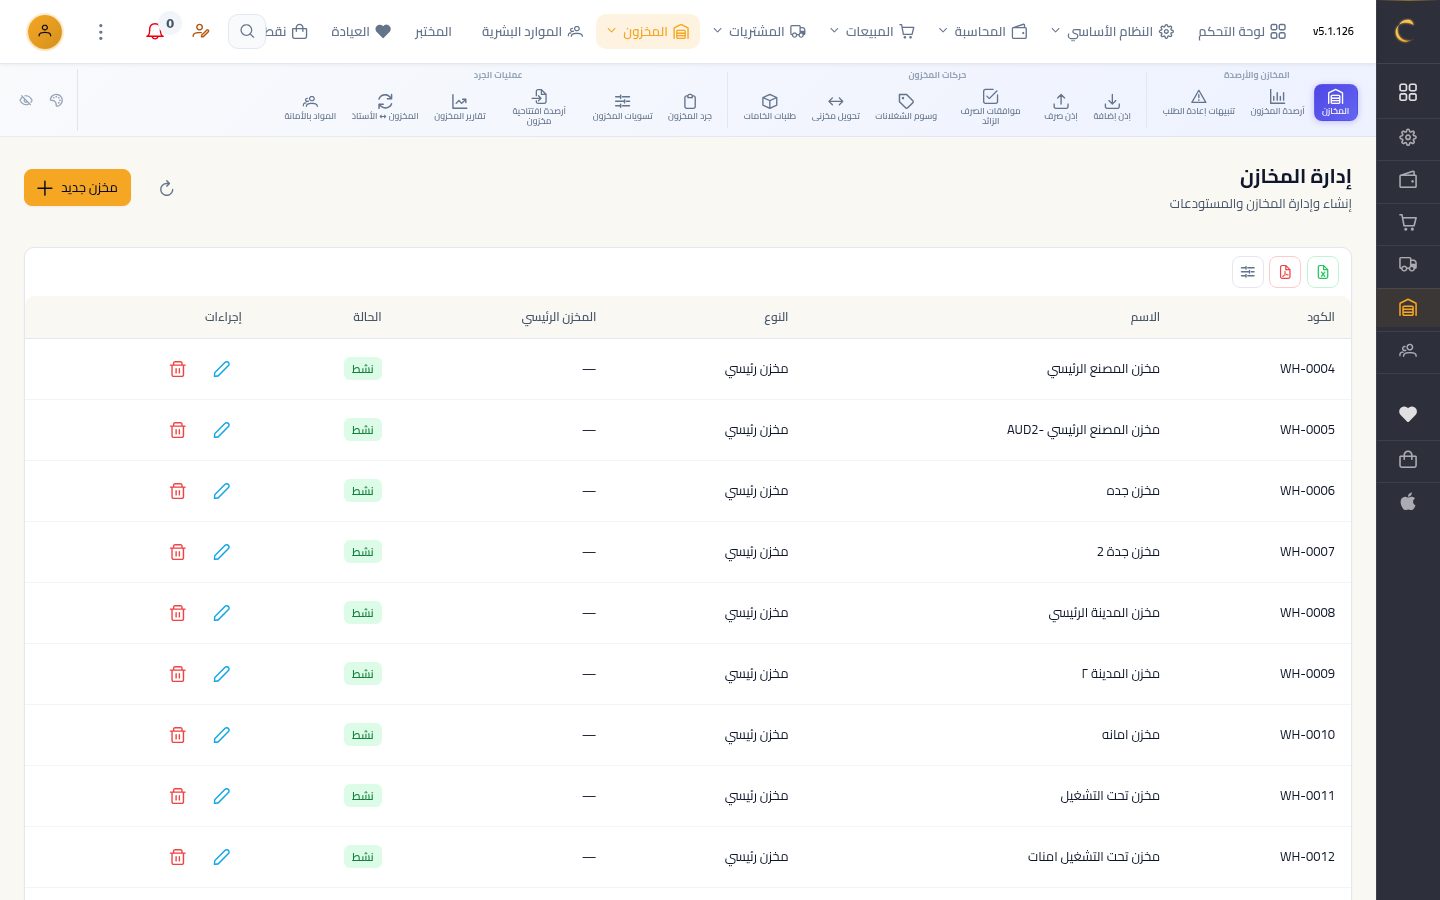
Task: Open المختبر lab module
Action: pos(433,32)
